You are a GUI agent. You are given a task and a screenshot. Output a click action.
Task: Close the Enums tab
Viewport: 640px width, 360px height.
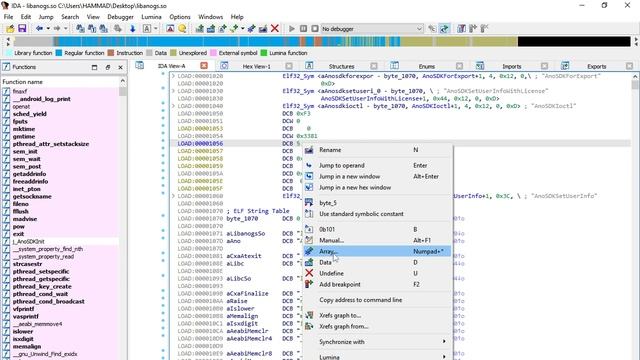coord(459,66)
